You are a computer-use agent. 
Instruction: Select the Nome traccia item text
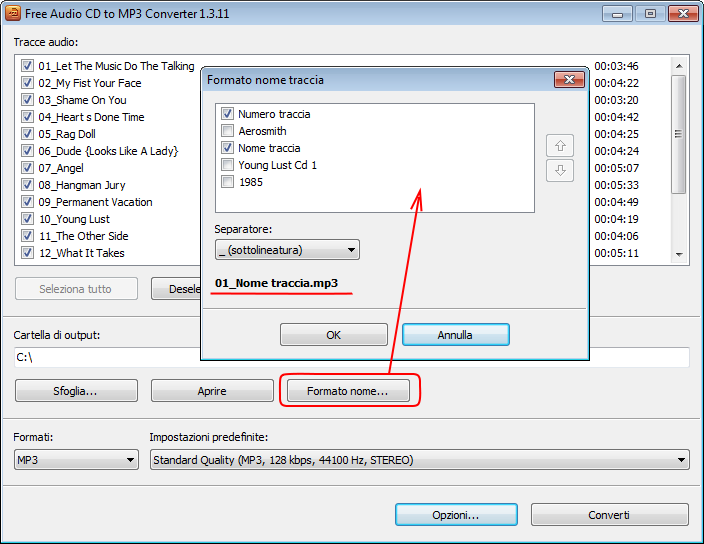[269, 148]
